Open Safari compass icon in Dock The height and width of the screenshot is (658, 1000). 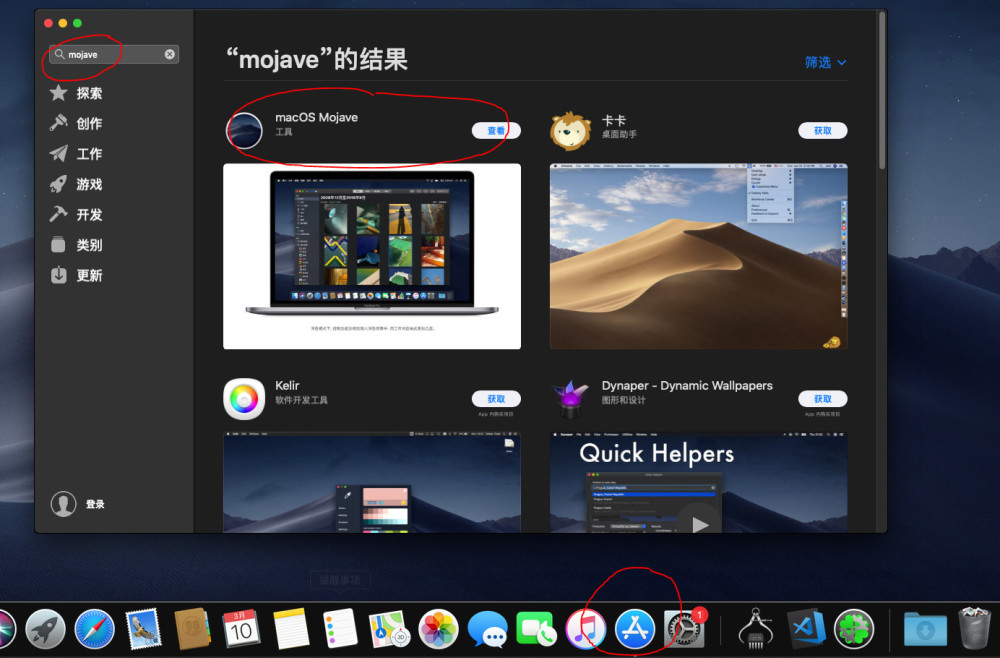pos(94,629)
